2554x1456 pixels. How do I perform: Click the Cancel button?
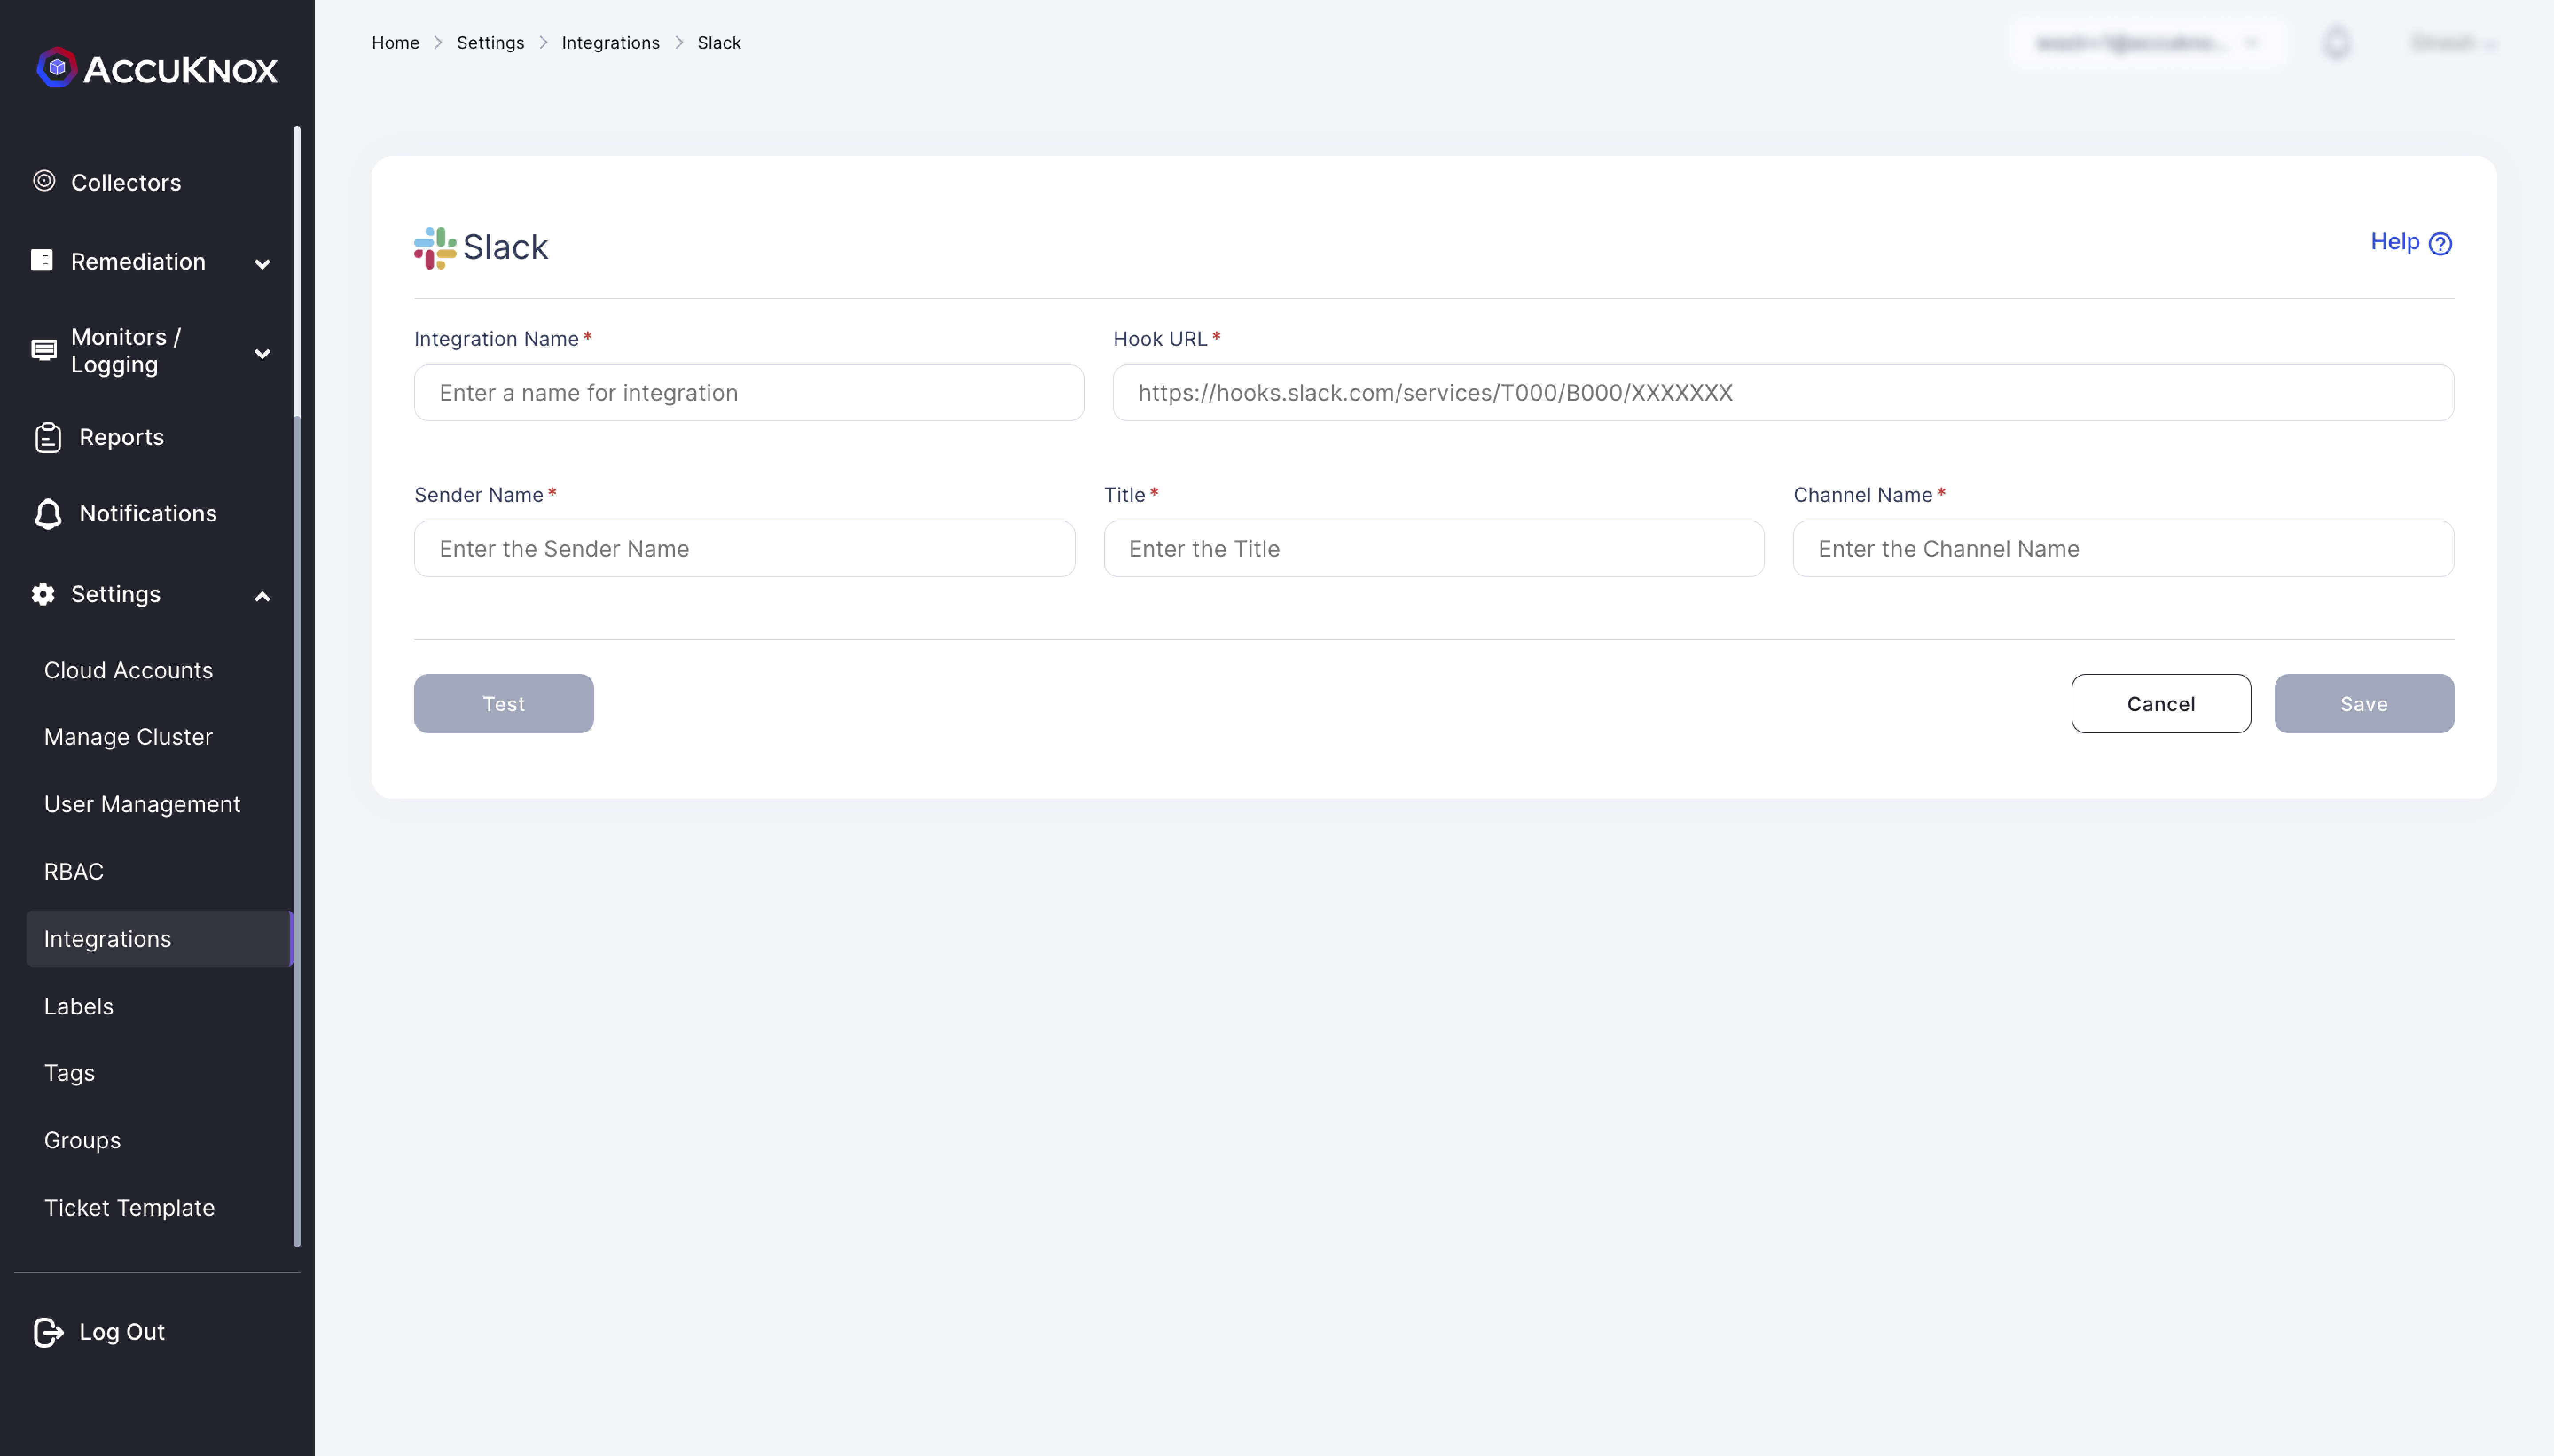(x=2161, y=703)
